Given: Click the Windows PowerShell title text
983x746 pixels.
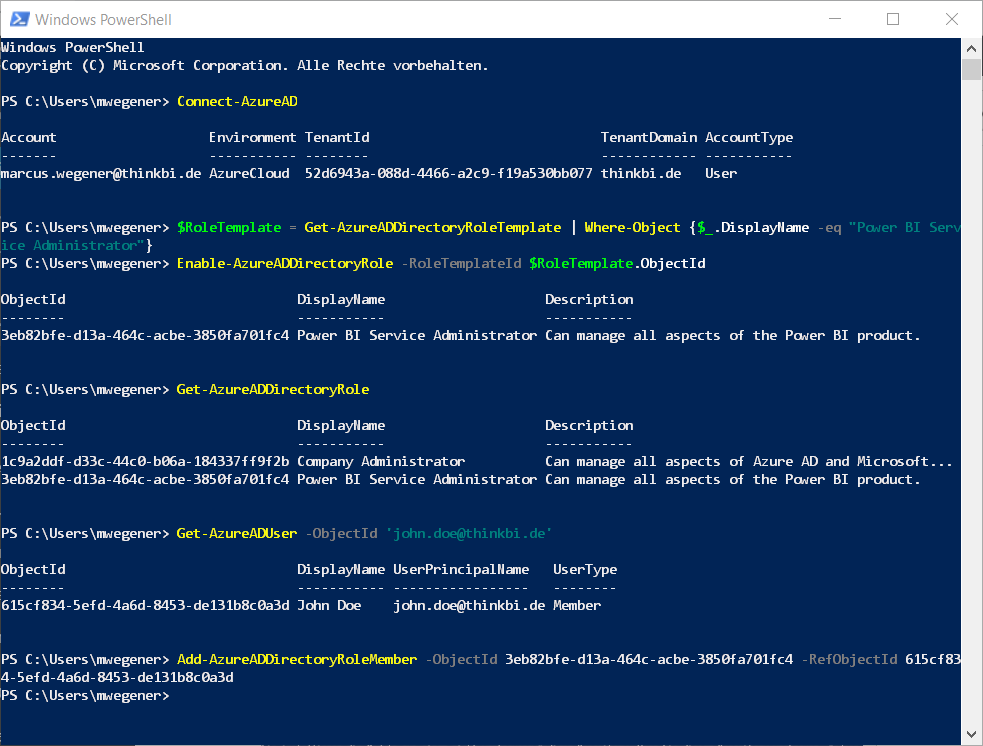Looking at the screenshot, I should pyautogui.click(x=103, y=19).
